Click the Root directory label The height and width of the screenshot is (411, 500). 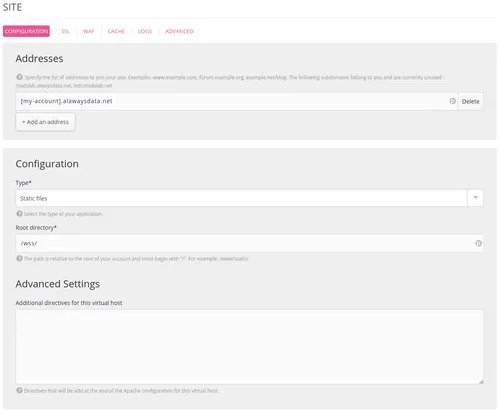36,228
